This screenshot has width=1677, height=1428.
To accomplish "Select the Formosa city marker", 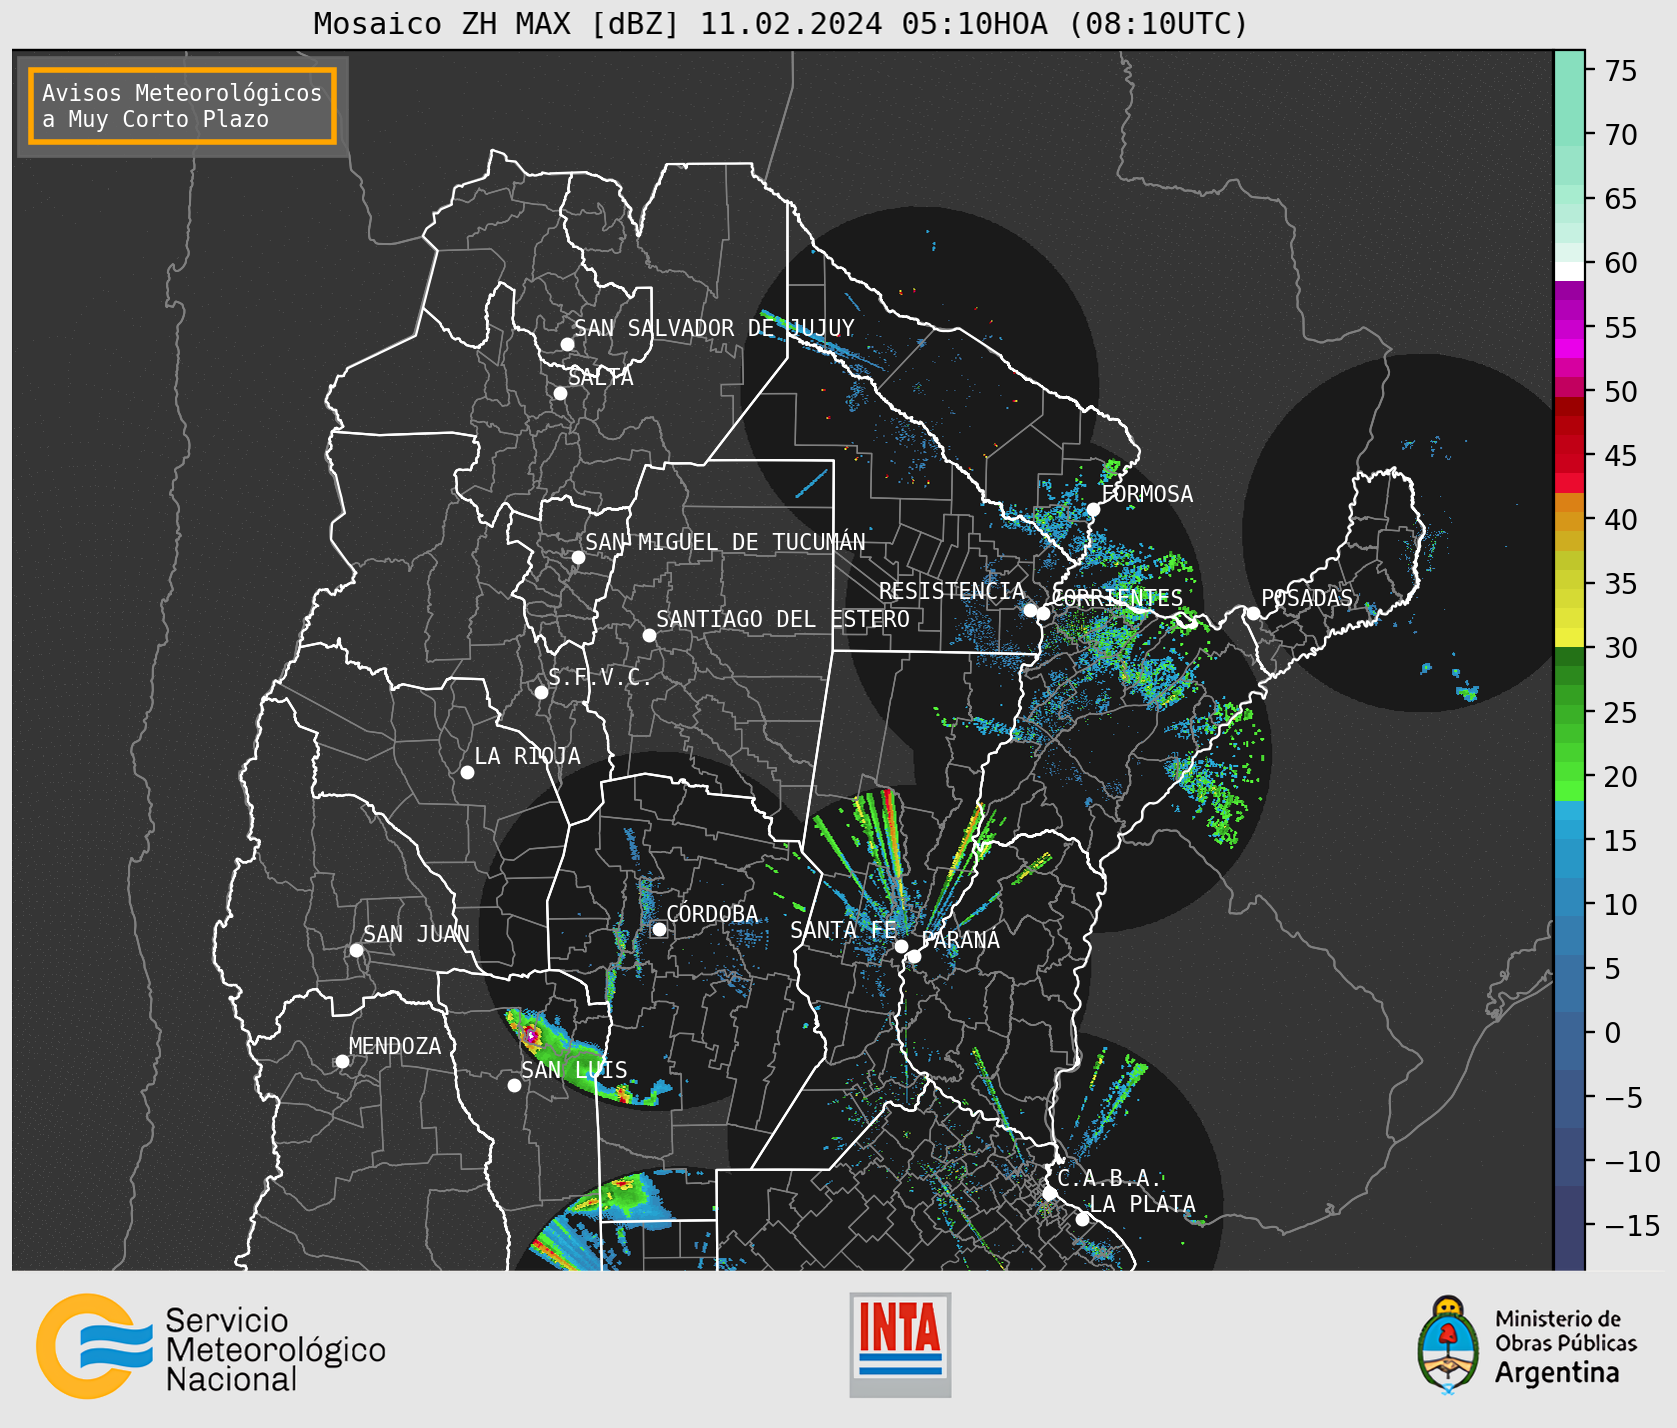I will pos(1093,509).
